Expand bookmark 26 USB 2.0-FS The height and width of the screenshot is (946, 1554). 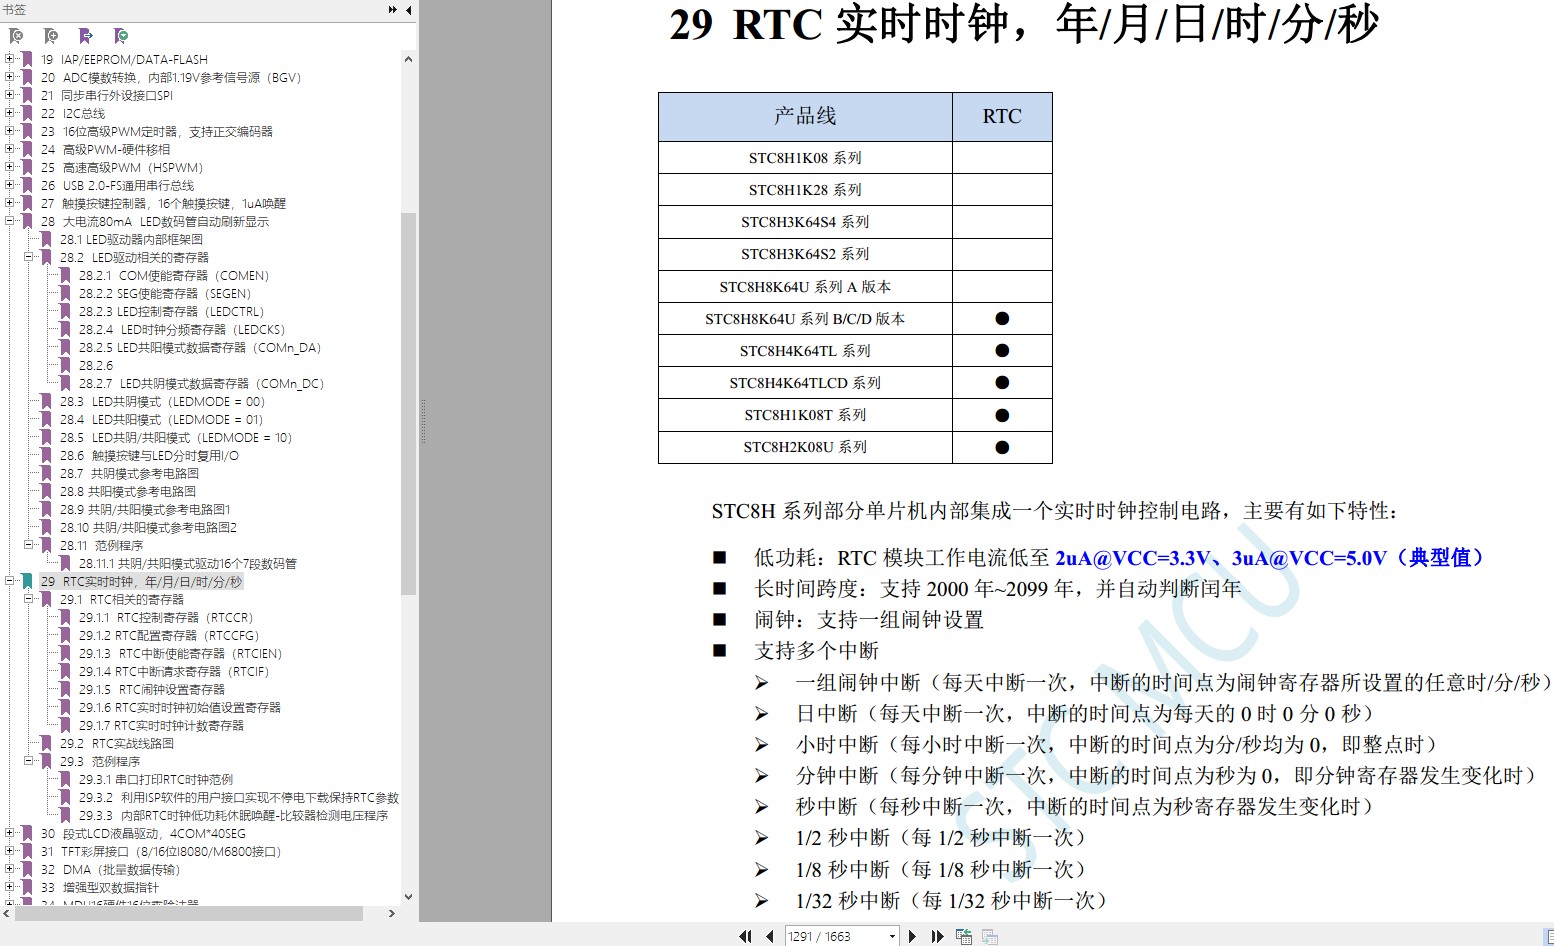[10, 185]
